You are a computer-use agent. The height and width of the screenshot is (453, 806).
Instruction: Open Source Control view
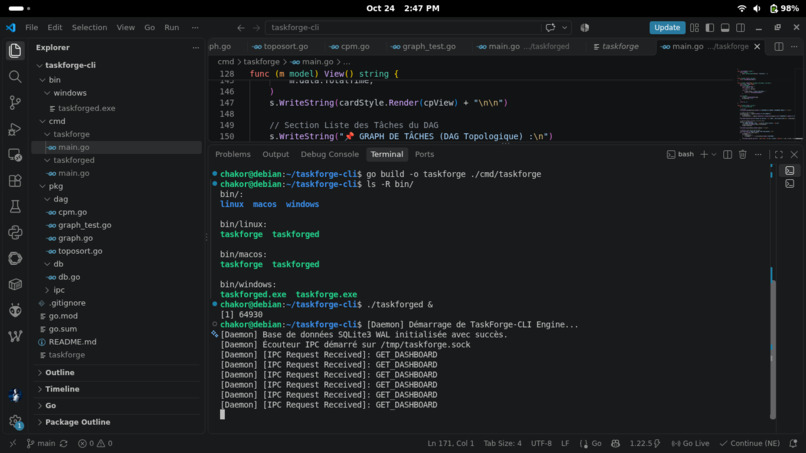click(x=15, y=103)
